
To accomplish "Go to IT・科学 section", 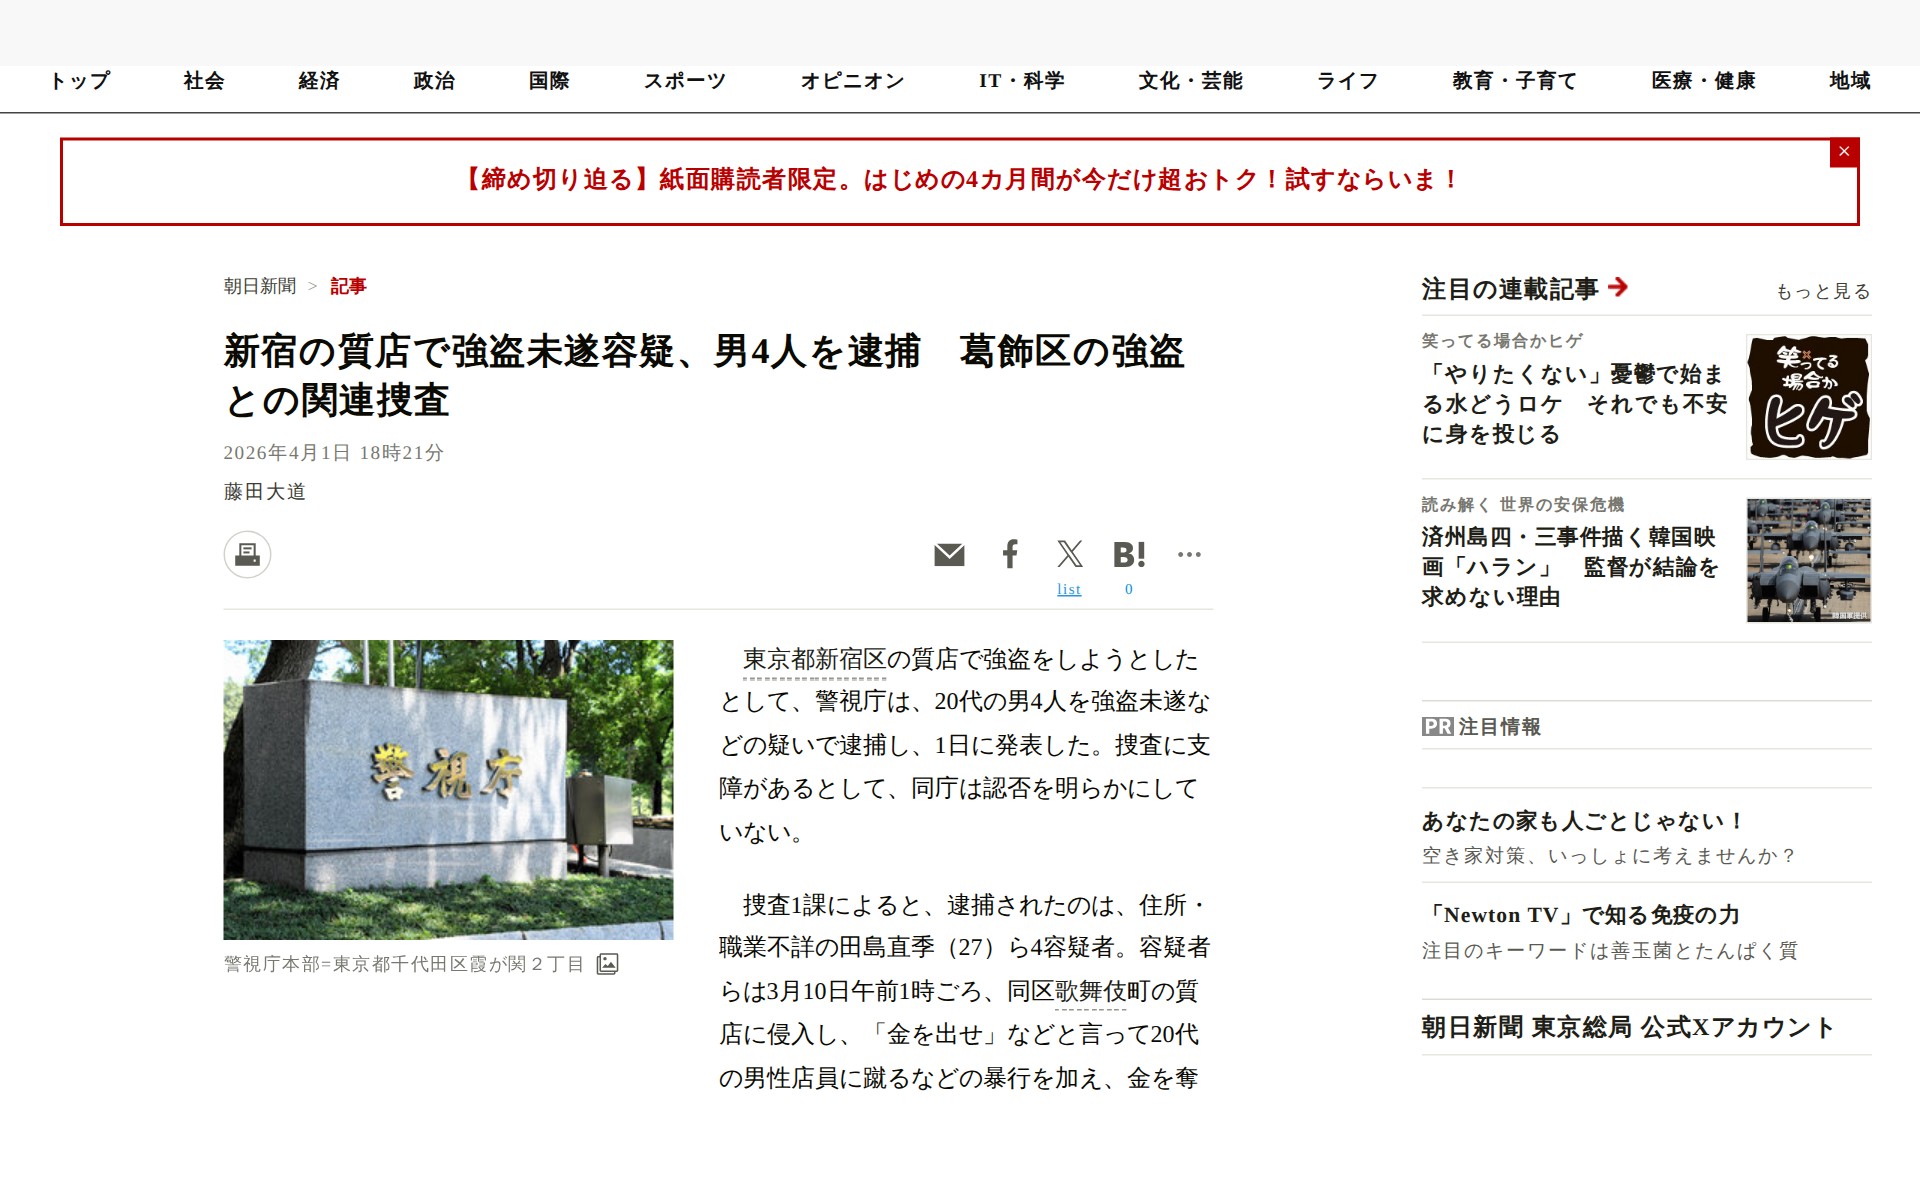I will tap(1021, 81).
